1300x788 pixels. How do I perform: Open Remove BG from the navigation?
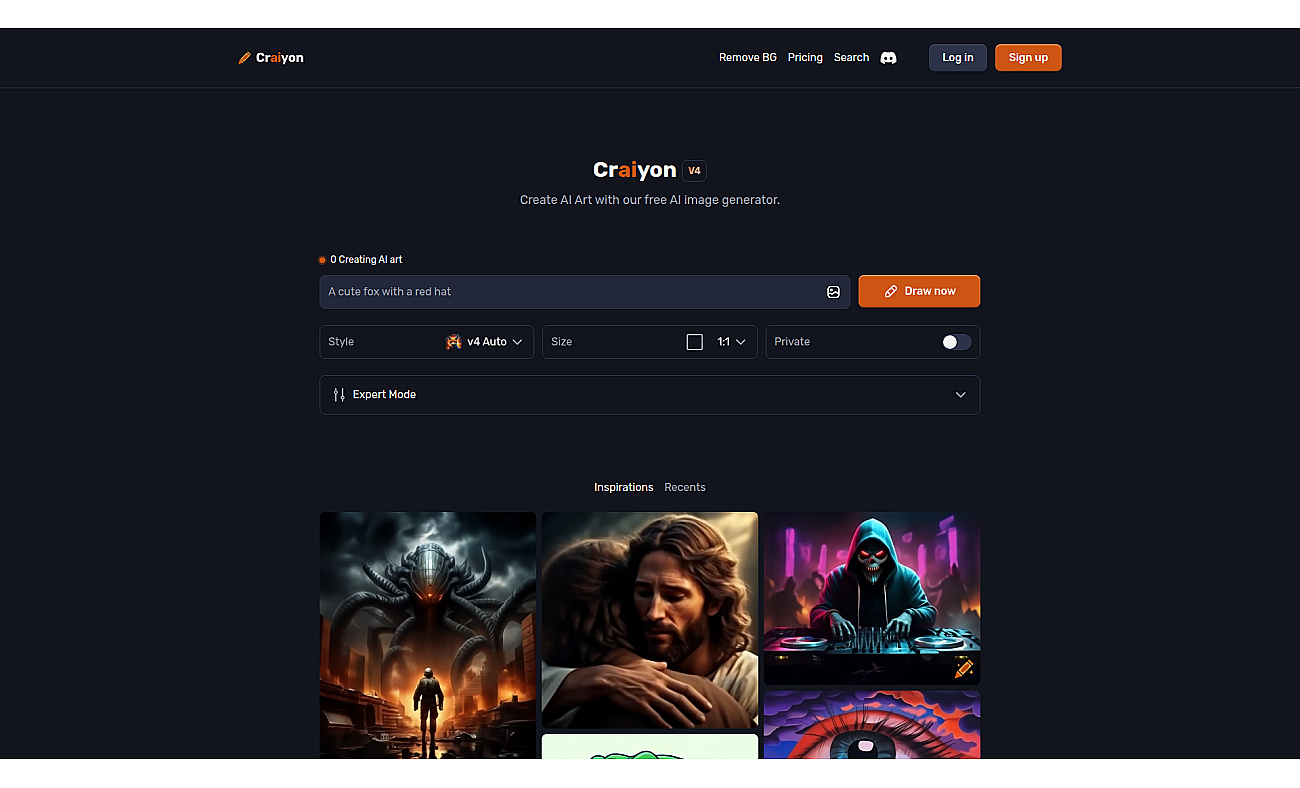(748, 58)
